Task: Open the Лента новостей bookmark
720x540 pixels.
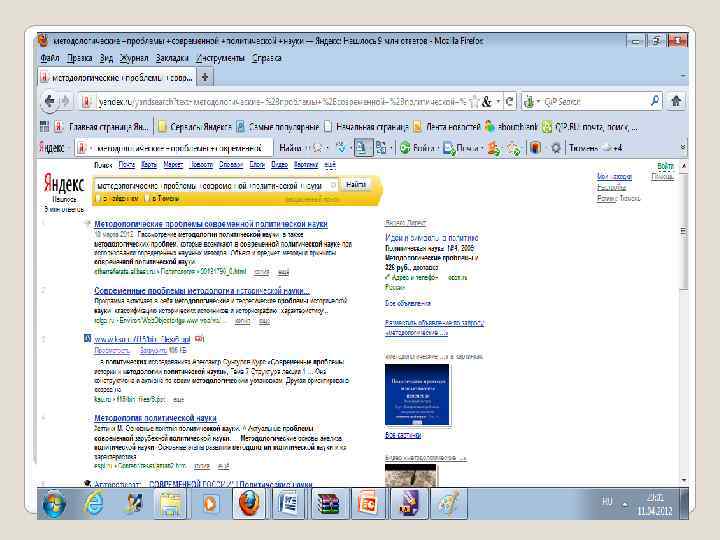Action: pyautogui.click(x=447, y=126)
